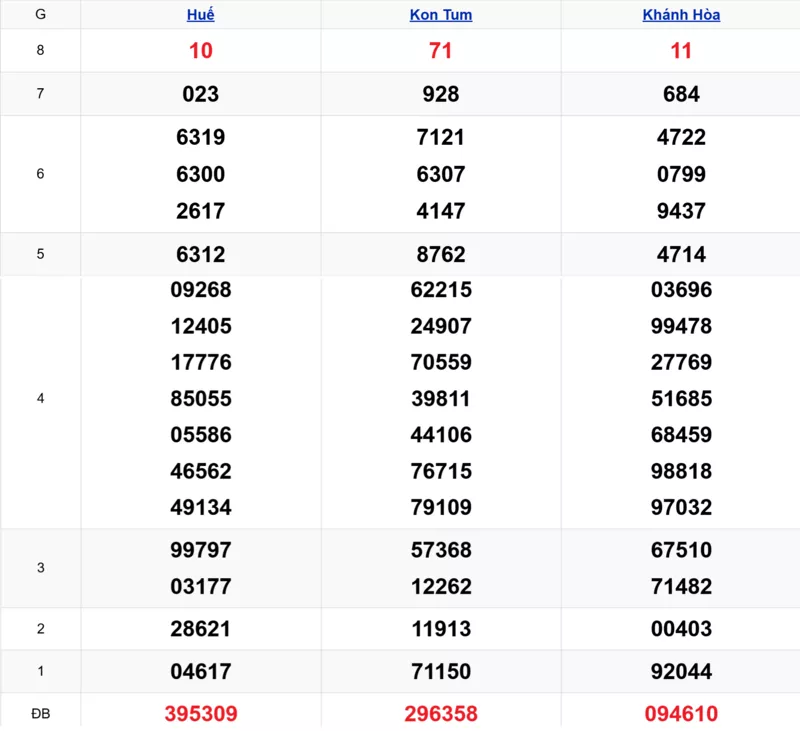Select prize 5 number 6312
800x731 pixels.
click(x=201, y=254)
